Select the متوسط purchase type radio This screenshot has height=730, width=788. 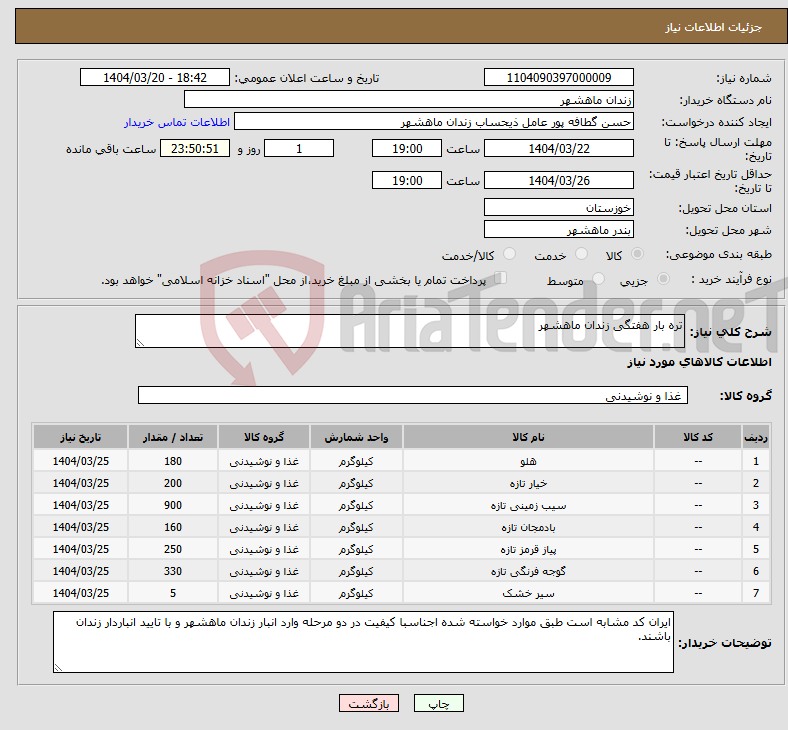click(599, 278)
